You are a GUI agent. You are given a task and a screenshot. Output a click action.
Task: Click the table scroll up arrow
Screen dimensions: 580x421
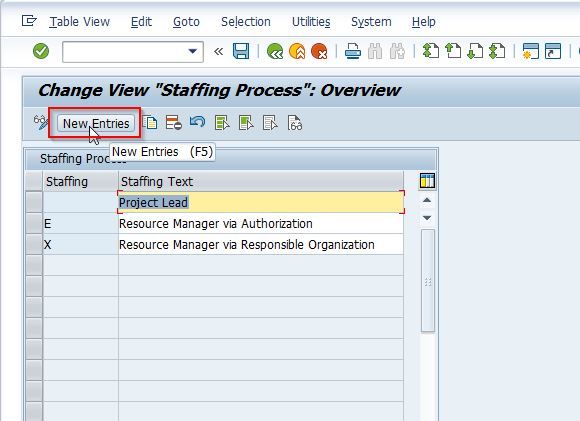(427, 200)
